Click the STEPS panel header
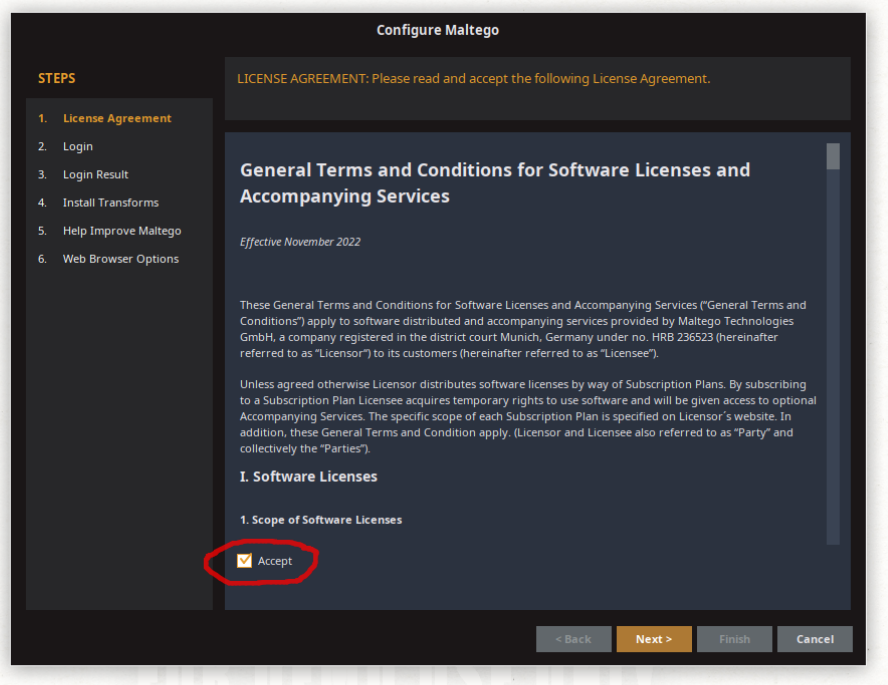 [x=57, y=78]
